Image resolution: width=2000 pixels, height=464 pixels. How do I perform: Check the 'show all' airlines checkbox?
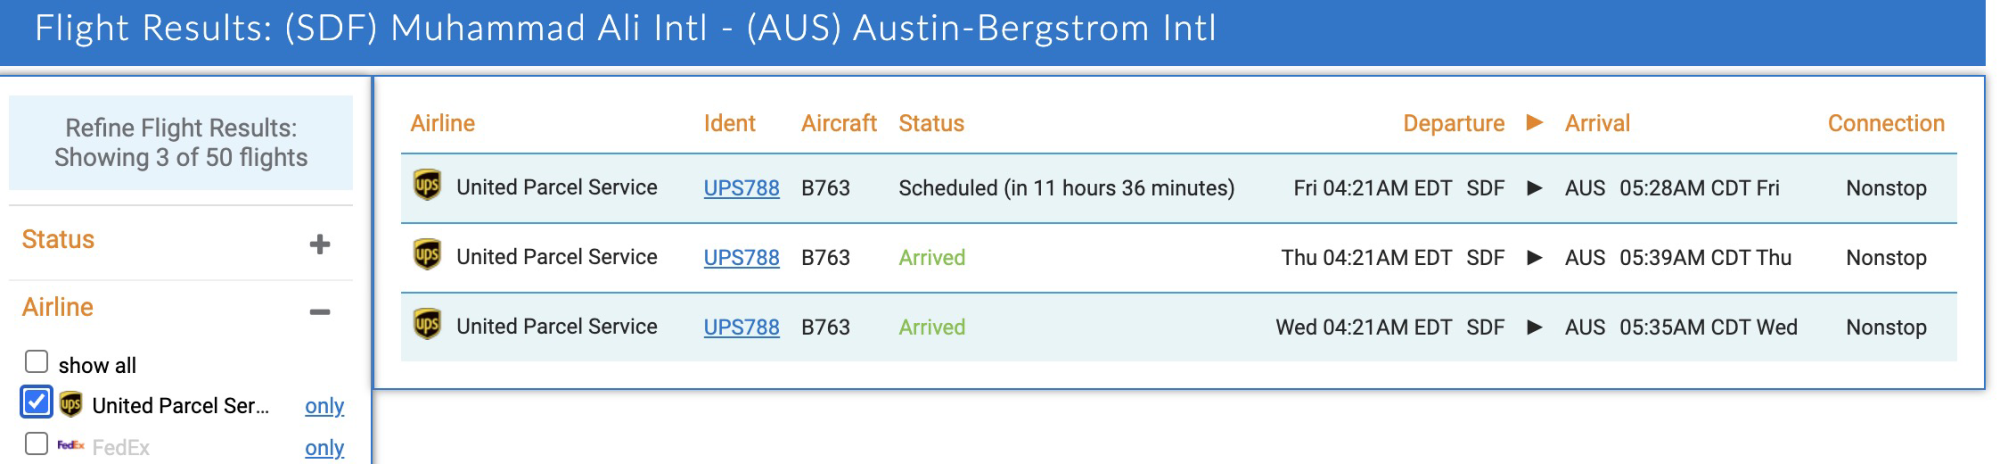pyautogui.click(x=37, y=362)
